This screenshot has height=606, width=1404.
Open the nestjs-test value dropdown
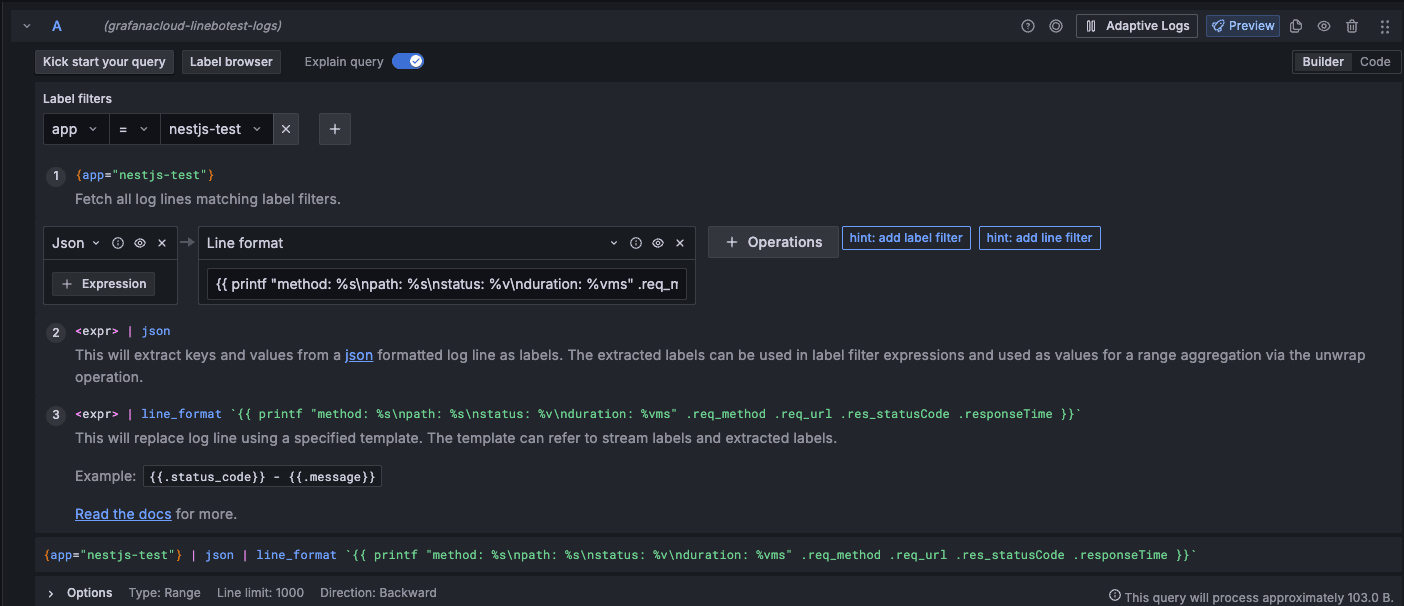[x=216, y=129]
